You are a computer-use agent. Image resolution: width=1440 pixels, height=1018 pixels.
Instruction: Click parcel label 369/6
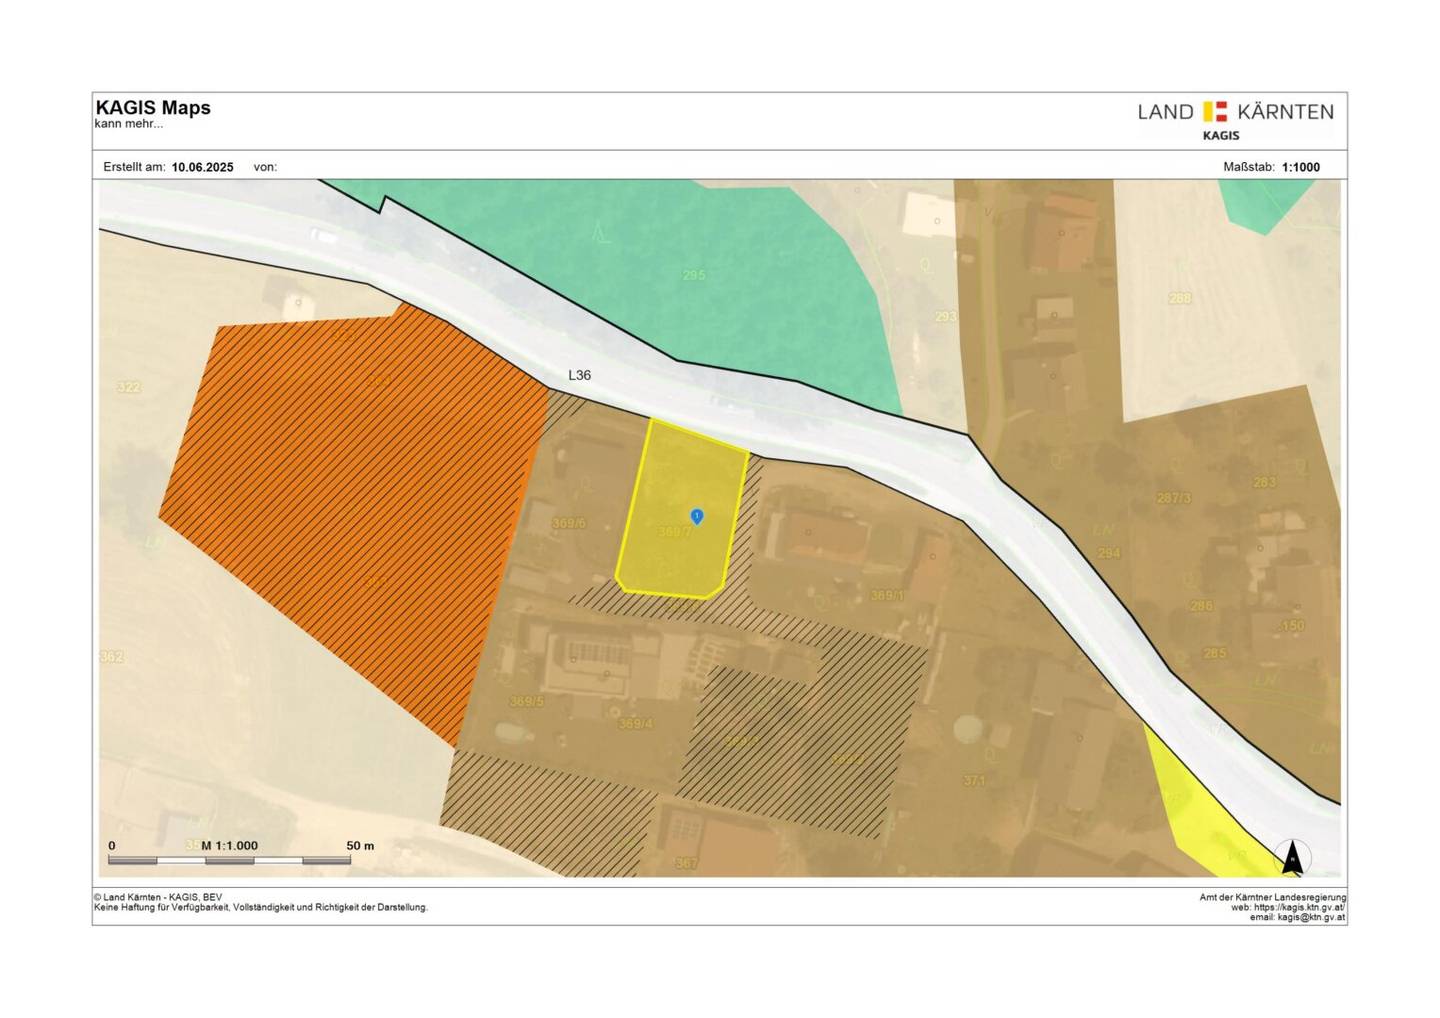(569, 523)
